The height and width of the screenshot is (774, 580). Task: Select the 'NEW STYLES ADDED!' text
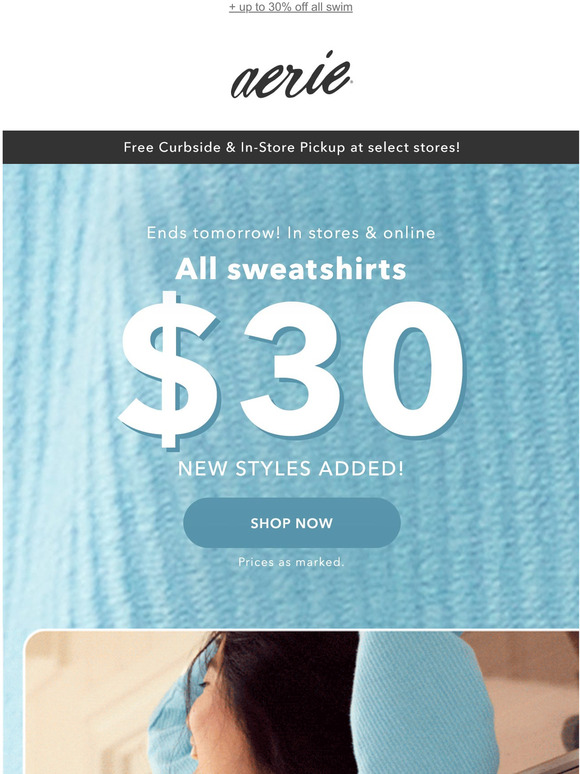pos(291,468)
